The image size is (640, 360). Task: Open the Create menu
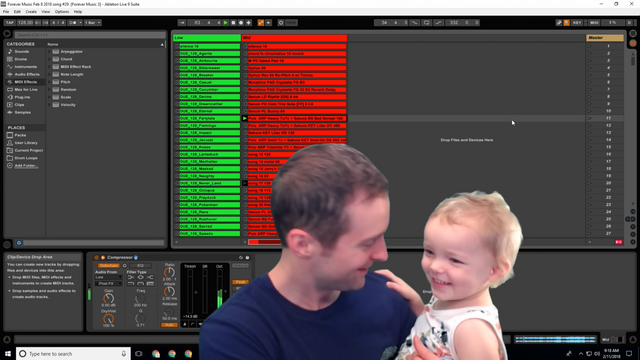[31, 12]
